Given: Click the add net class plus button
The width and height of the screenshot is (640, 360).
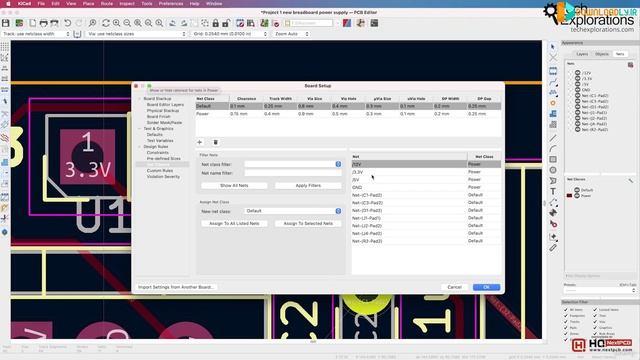Looking at the screenshot, I should (x=200, y=142).
